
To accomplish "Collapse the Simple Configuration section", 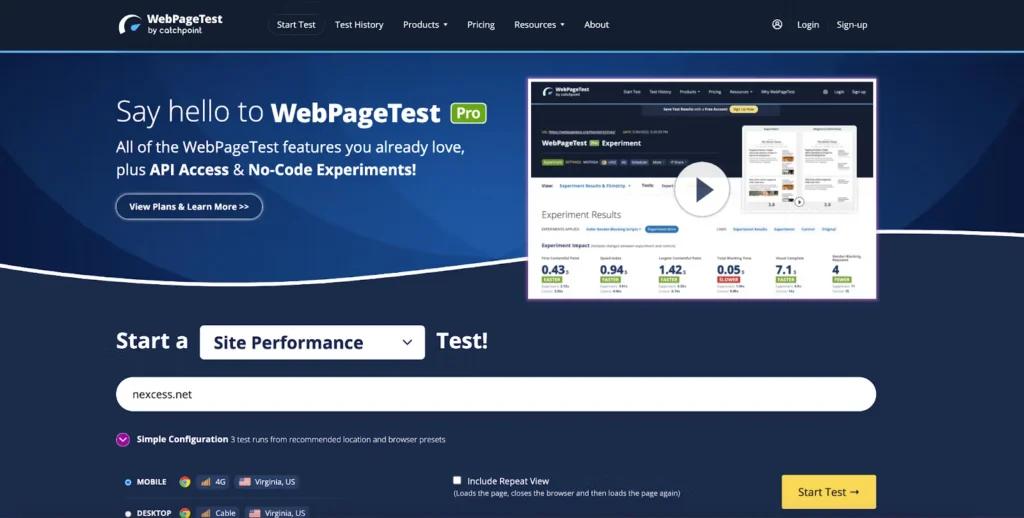I will point(123,439).
